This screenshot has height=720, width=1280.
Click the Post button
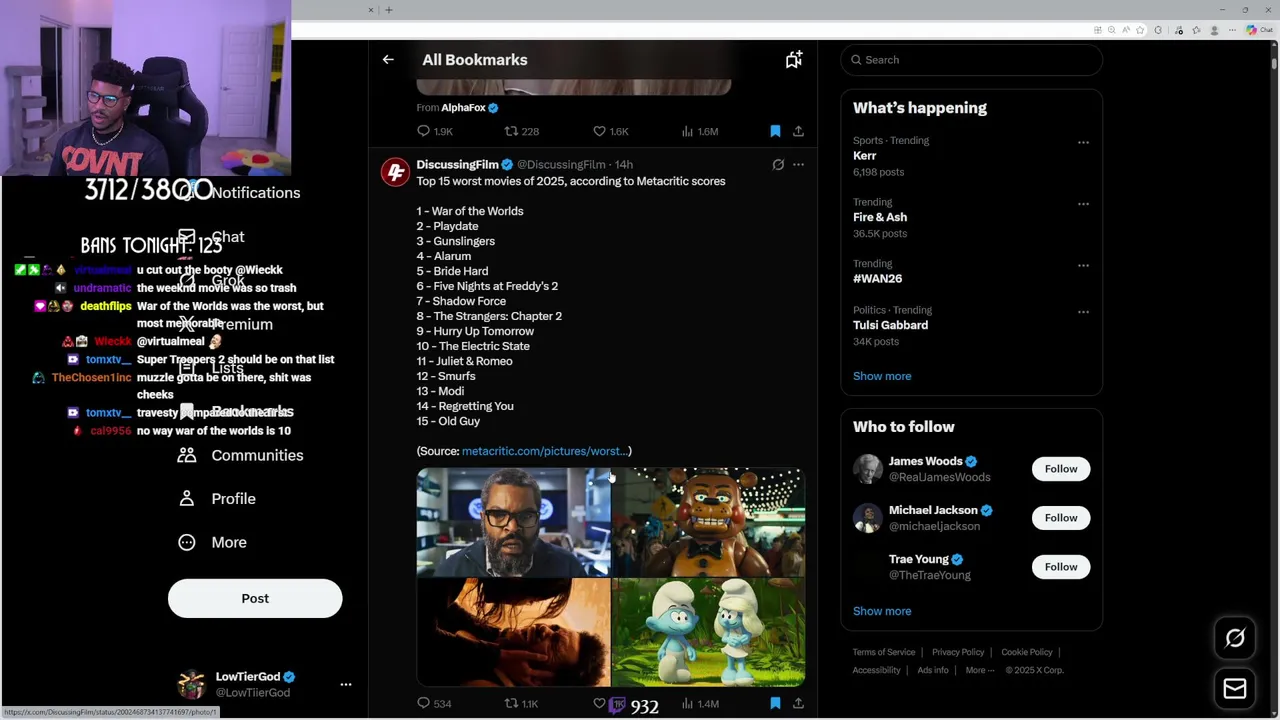pos(255,598)
